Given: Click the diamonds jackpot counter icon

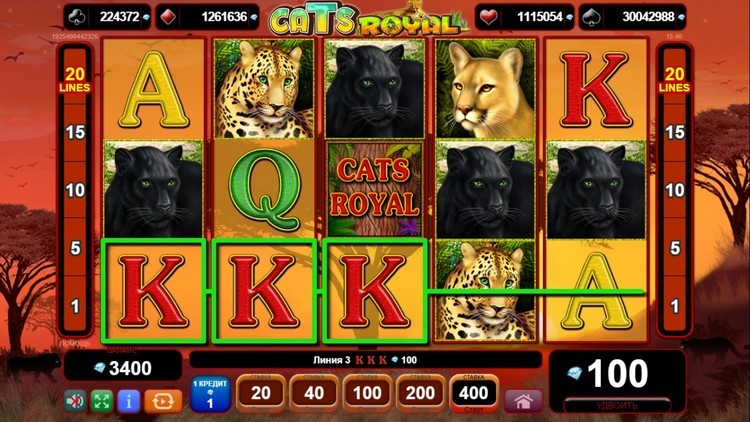Looking at the screenshot, I should (168, 17).
